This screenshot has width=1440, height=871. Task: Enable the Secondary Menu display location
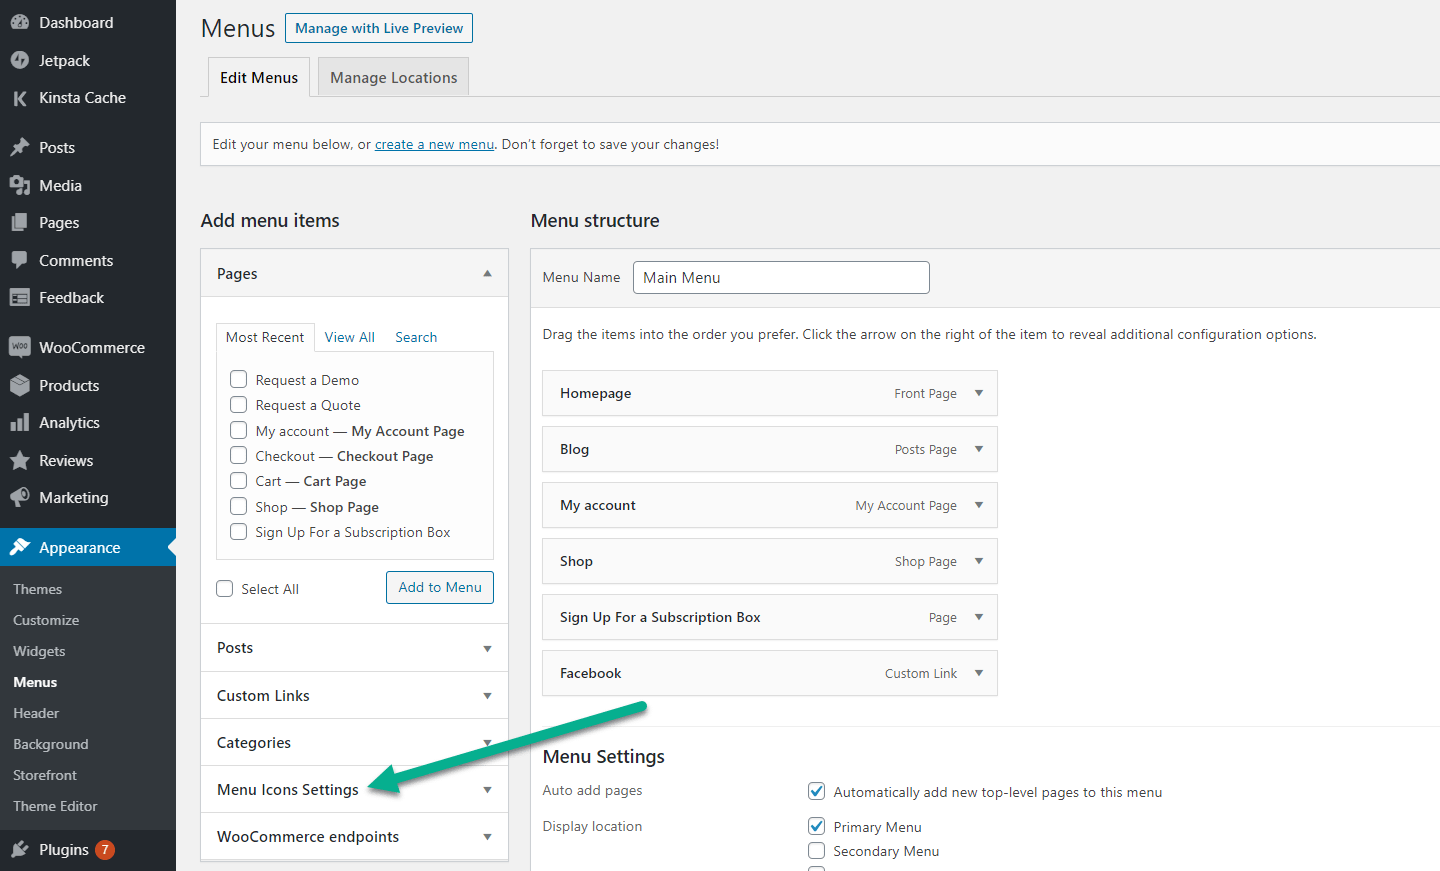click(816, 851)
